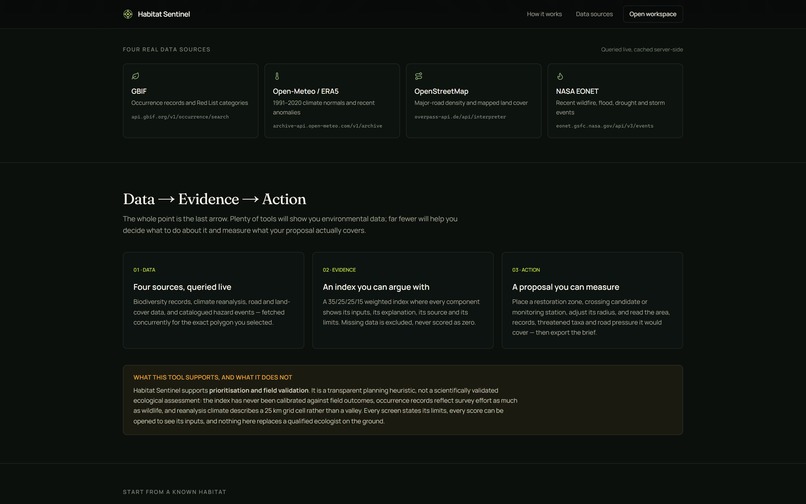Click the eonet.gsfc.nasa.gov events URL text
The width and height of the screenshot is (806, 504).
click(x=604, y=126)
